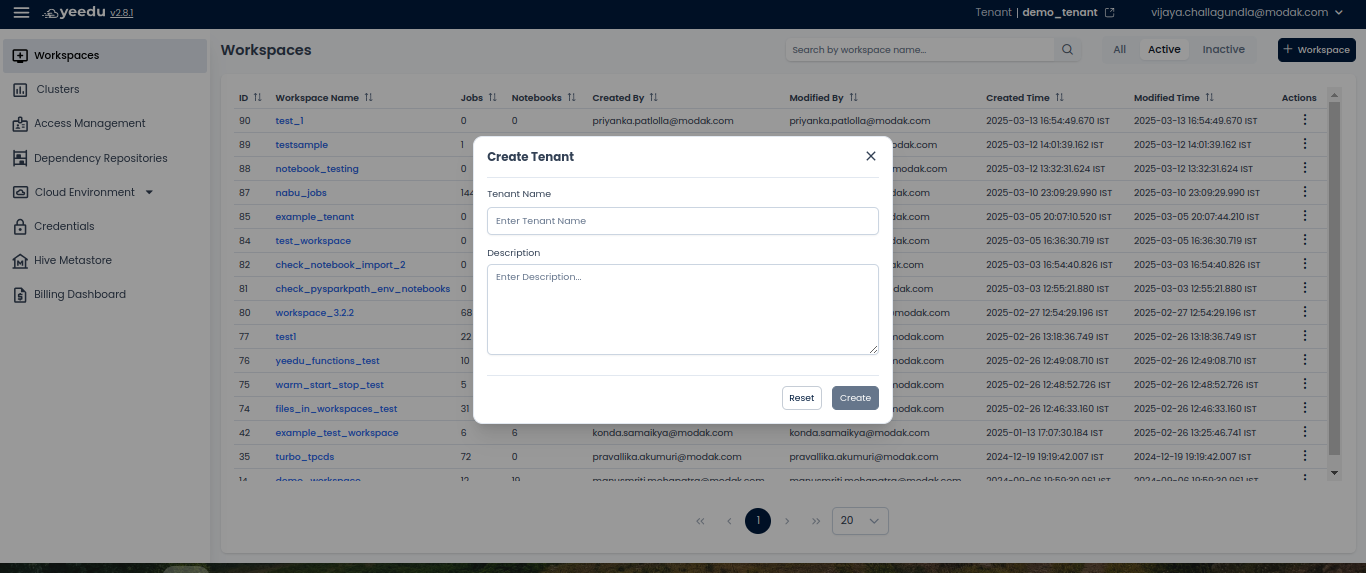1366x573 pixels.
Task: Open the files_in_workspaces_test link
Action: pos(336,409)
